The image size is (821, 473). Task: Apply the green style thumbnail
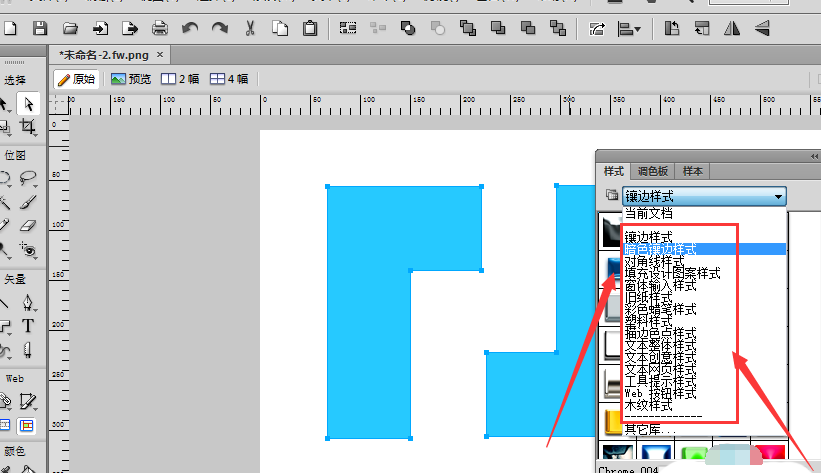694,451
